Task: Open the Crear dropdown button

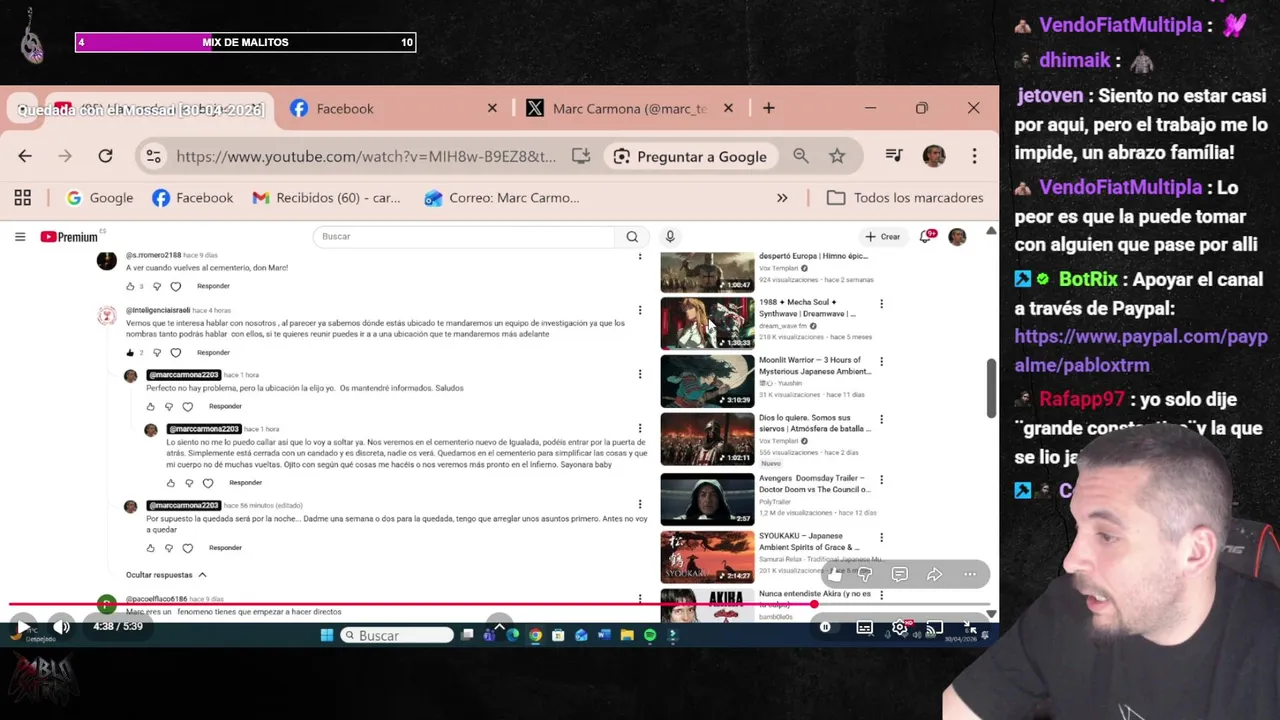Action: pos(882,237)
